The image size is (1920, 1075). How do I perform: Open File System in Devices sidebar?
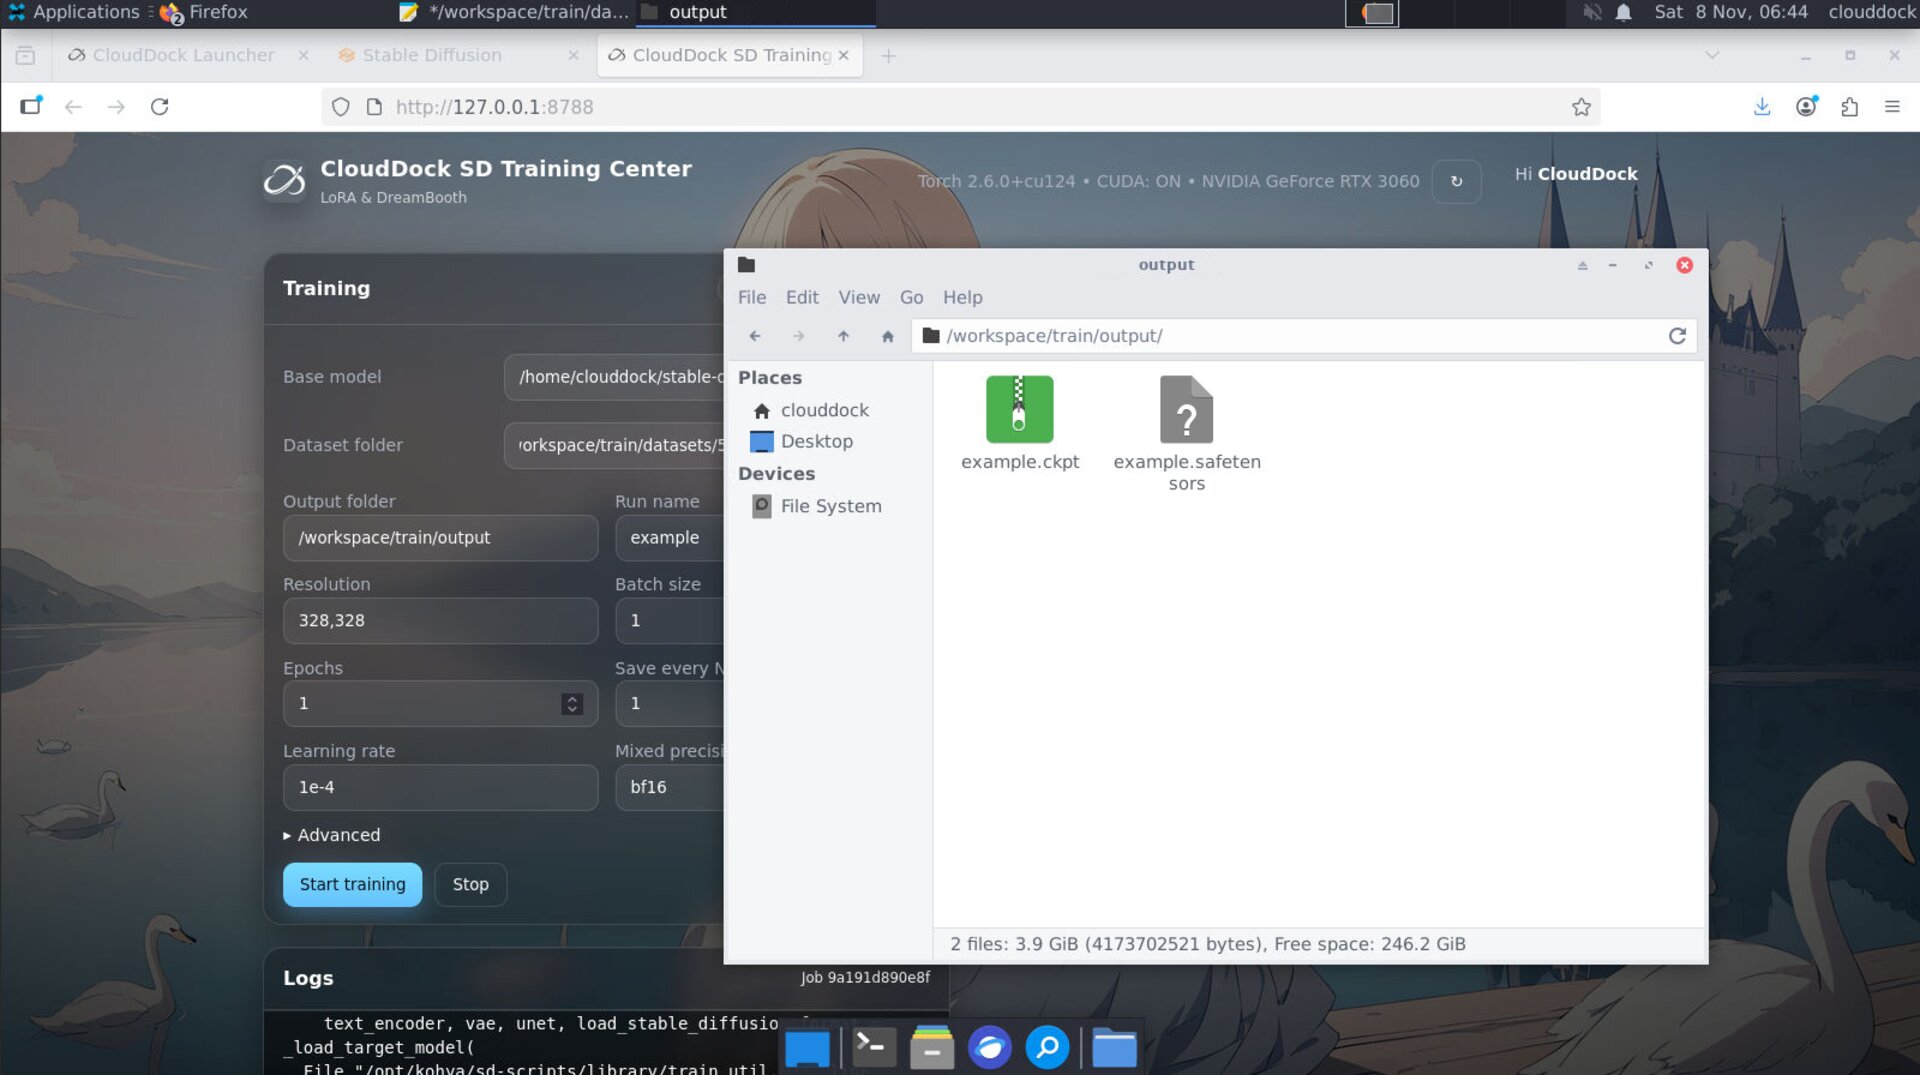pyautogui.click(x=830, y=506)
